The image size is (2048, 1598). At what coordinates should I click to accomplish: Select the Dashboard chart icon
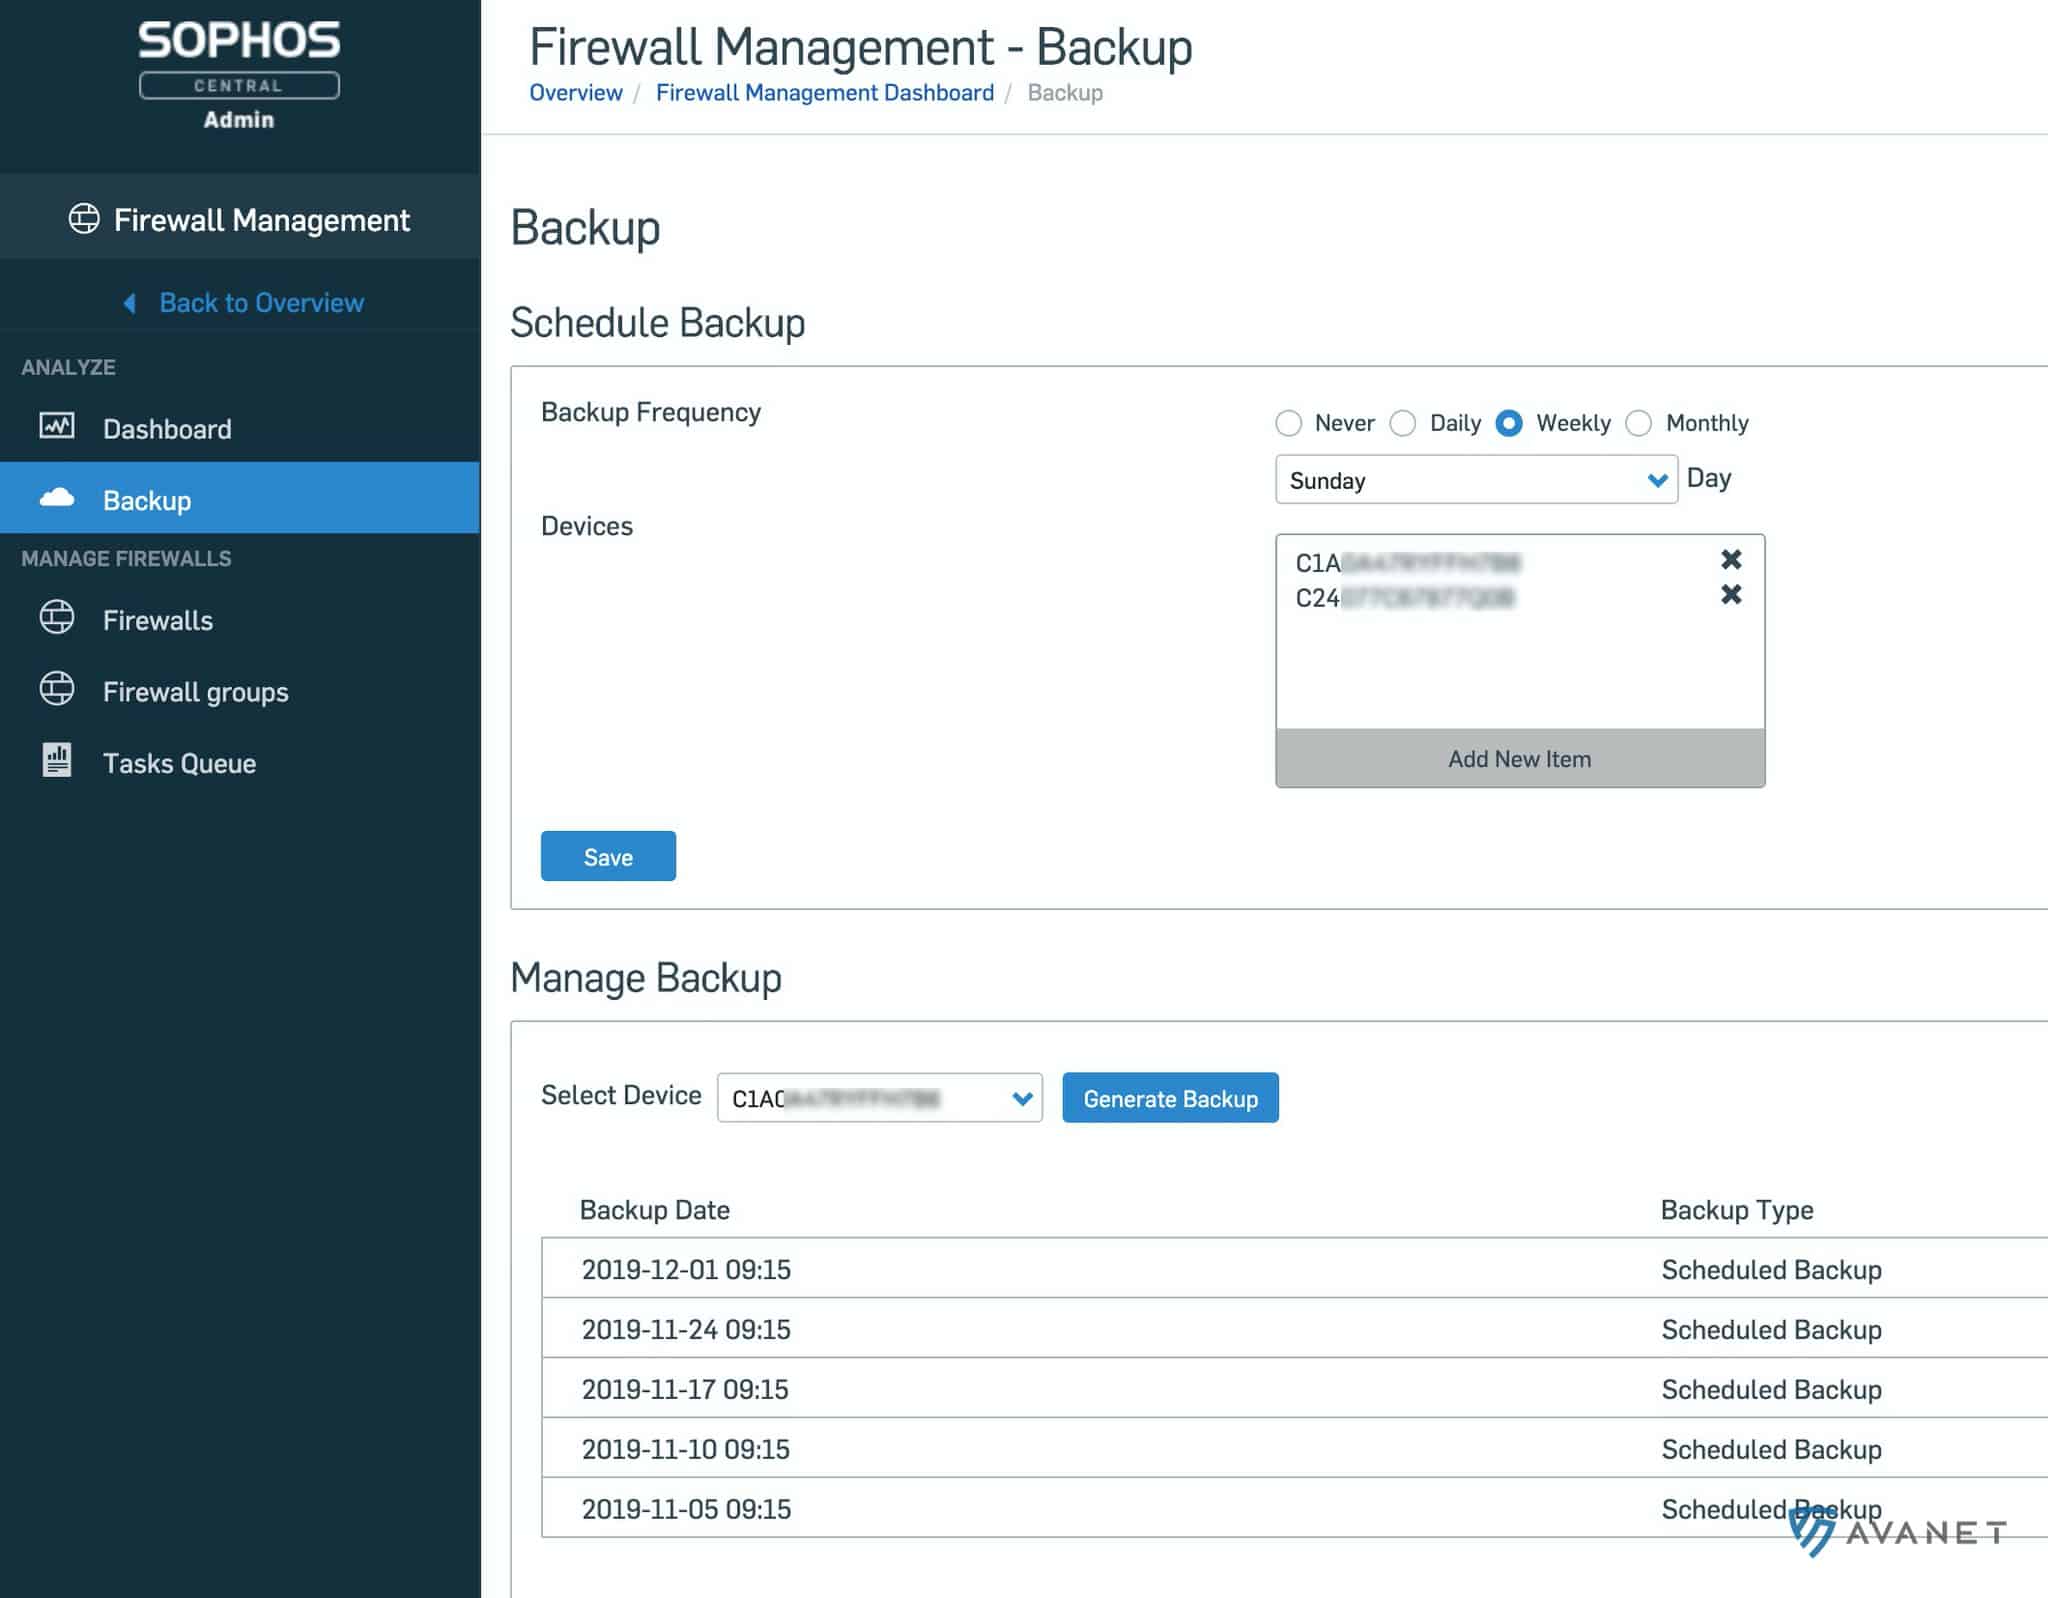click(x=56, y=427)
